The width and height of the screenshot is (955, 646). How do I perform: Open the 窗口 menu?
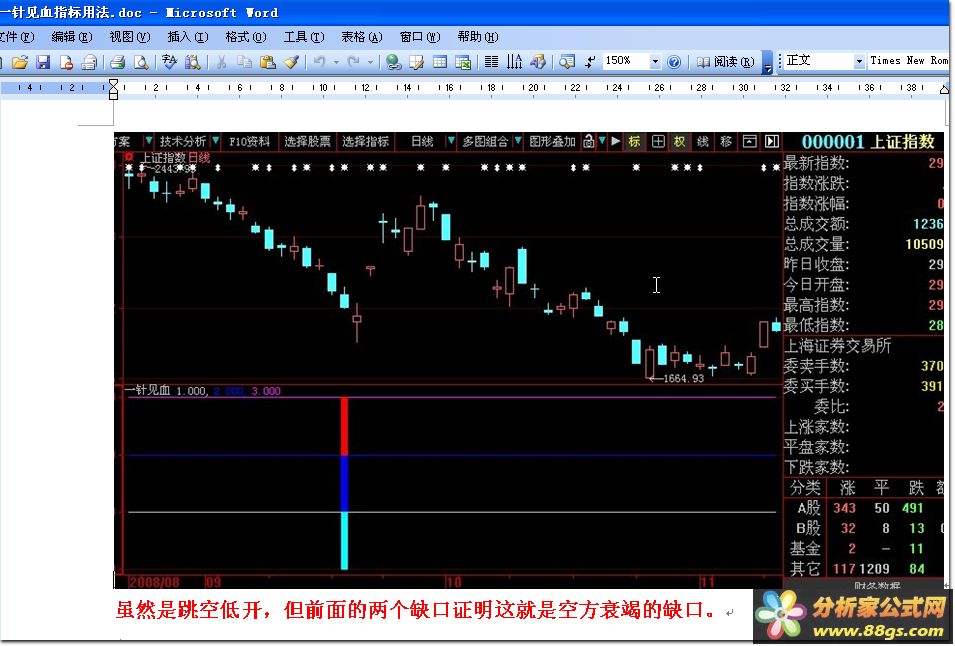pyautogui.click(x=420, y=37)
